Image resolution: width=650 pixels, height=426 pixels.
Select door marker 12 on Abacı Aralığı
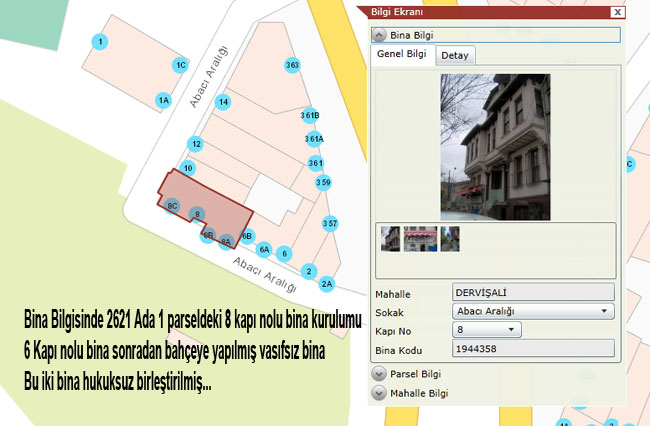(197, 144)
